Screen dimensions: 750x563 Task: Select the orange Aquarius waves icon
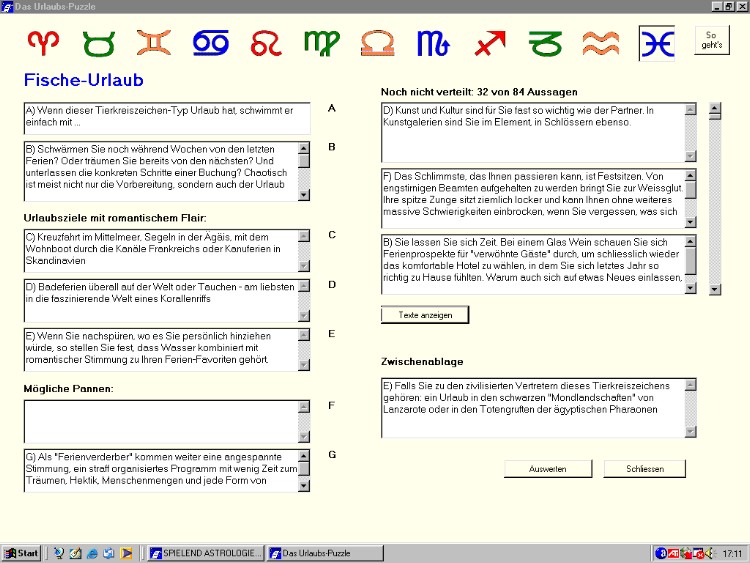601,43
